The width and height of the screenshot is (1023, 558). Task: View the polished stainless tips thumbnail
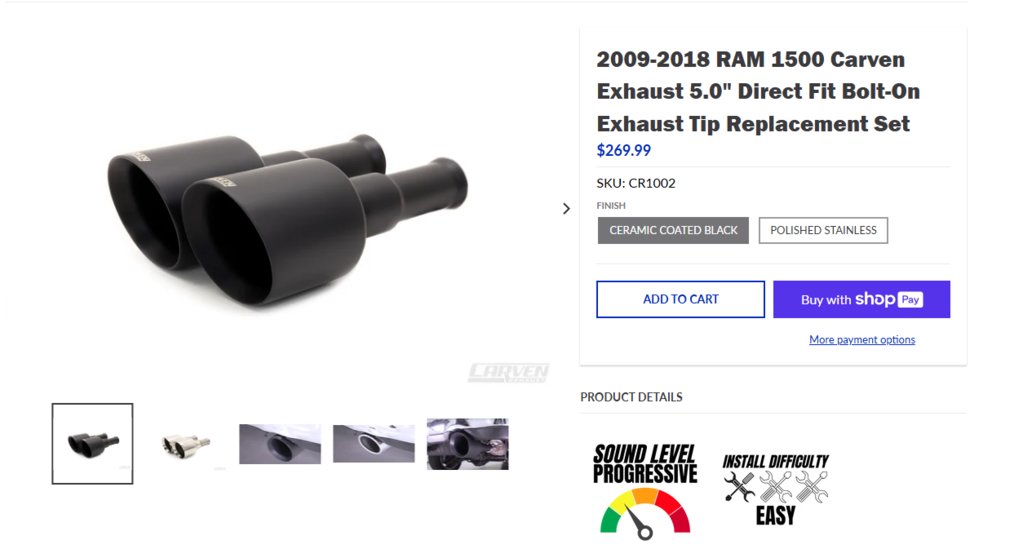186,444
